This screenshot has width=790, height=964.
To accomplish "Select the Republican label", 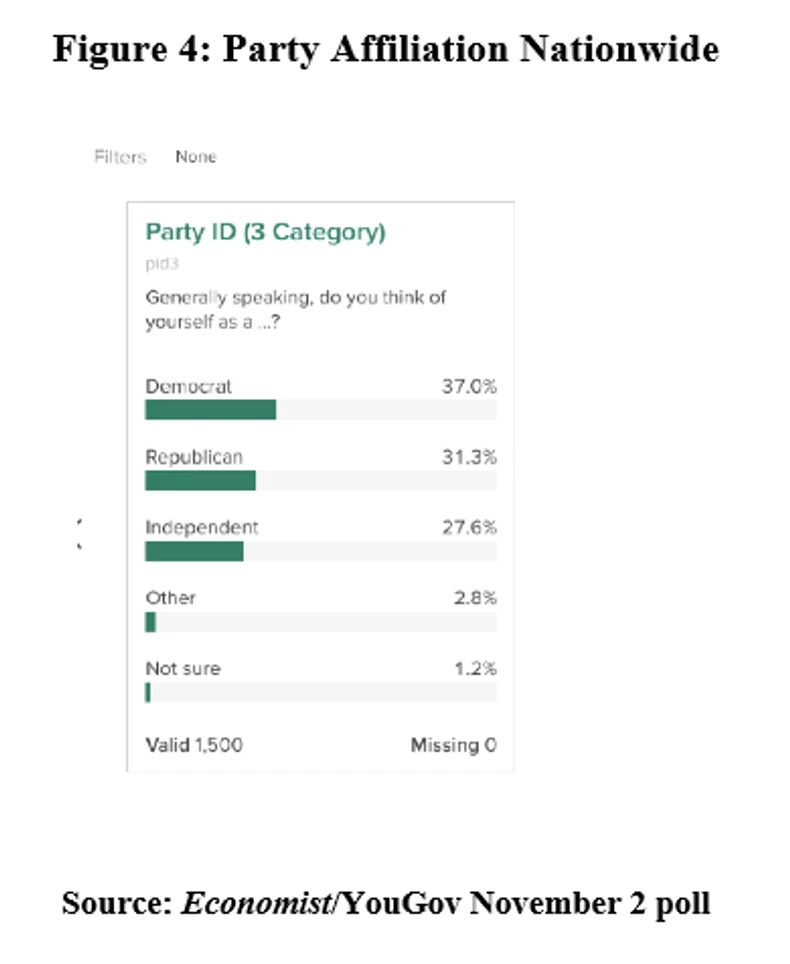I will pos(194,457).
